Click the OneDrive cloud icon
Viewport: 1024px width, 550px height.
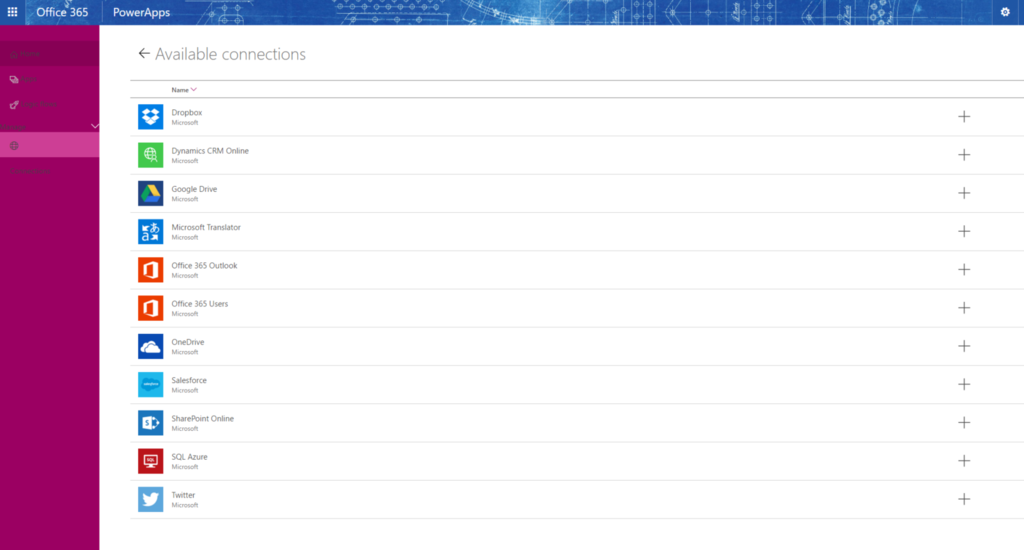(150, 346)
